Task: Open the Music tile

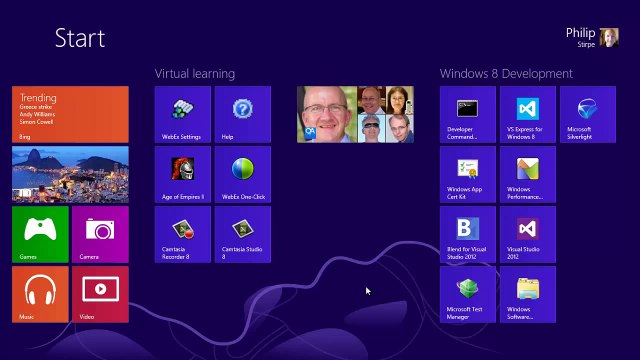Action: 40,294
